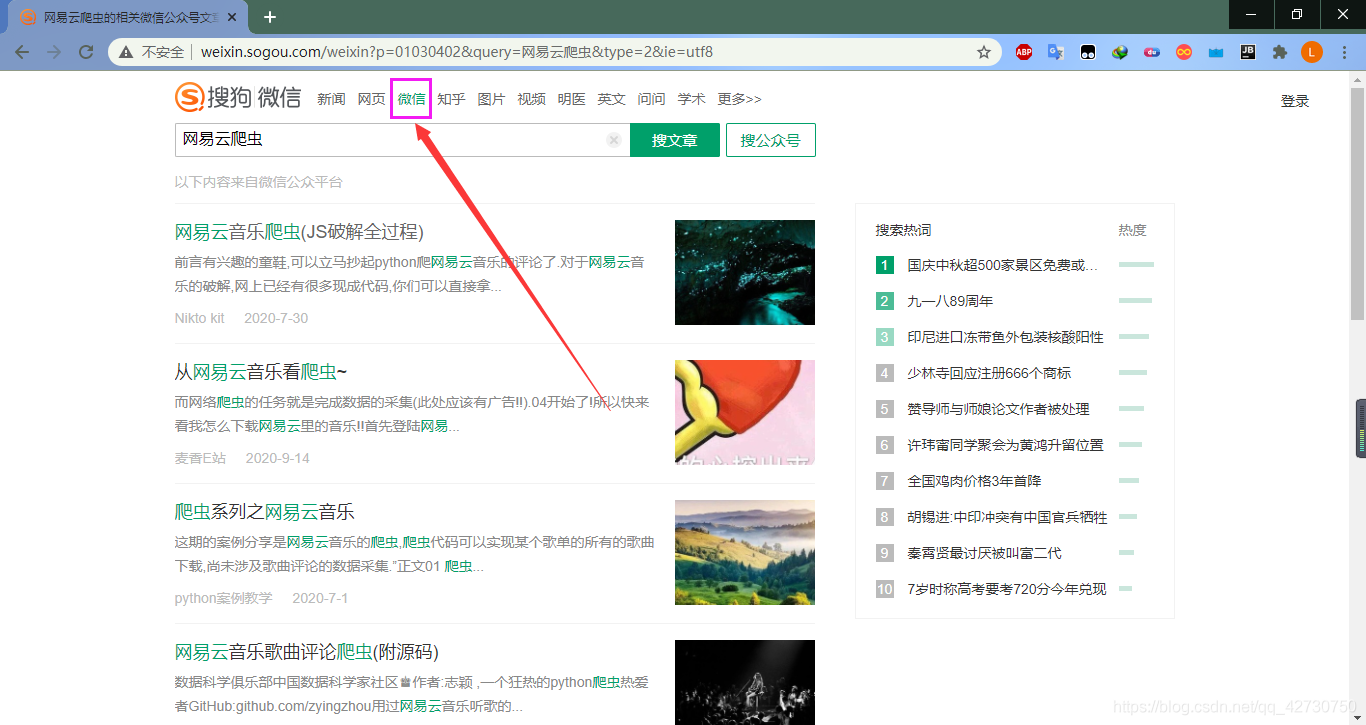Click the dark cave article thumbnail
1366x725 pixels.
coord(745,272)
